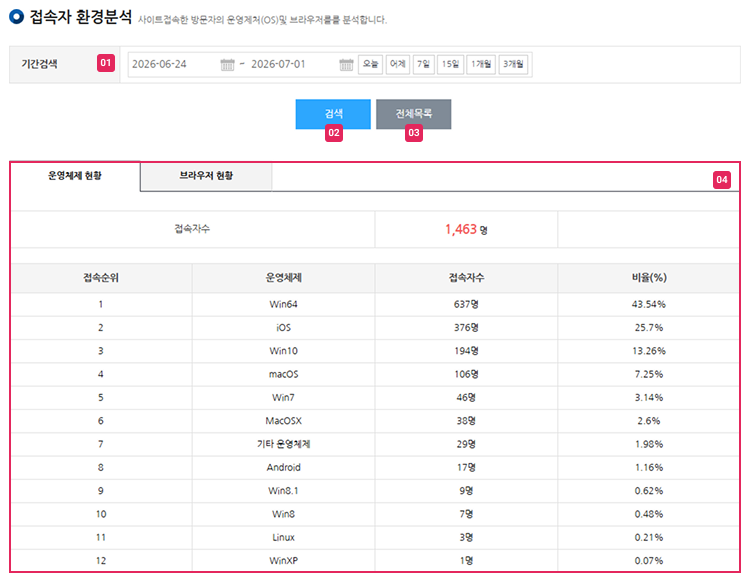Image resolution: width=750 pixels, height=582 pixels.
Task: Select the Win64 operating system cell
Action: pyautogui.click(x=284, y=305)
